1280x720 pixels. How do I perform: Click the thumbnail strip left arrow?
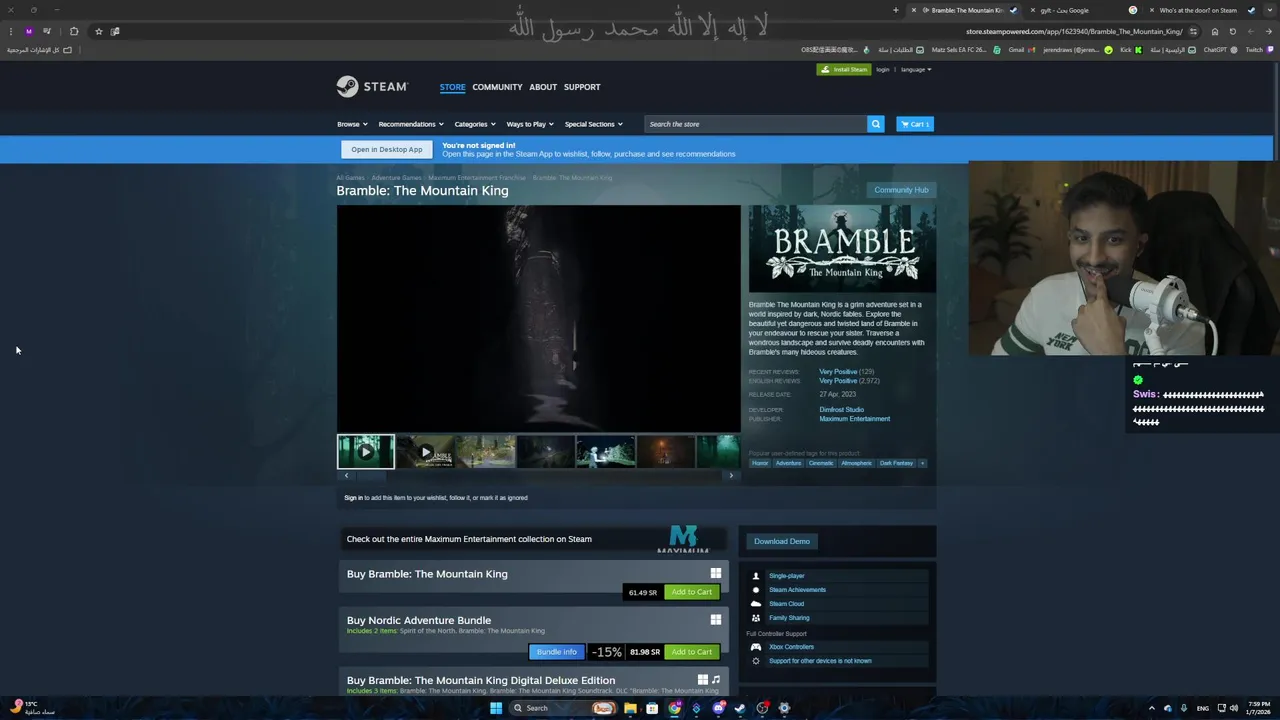pyautogui.click(x=346, y=475)
